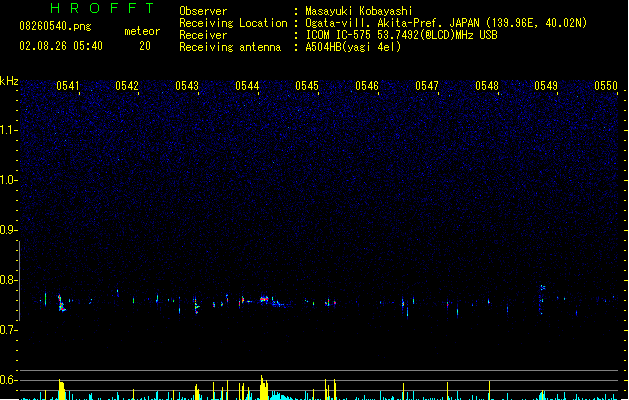Screen dimensions: 629x400
Task: Click time marker 0543
Action: point(187,85)
